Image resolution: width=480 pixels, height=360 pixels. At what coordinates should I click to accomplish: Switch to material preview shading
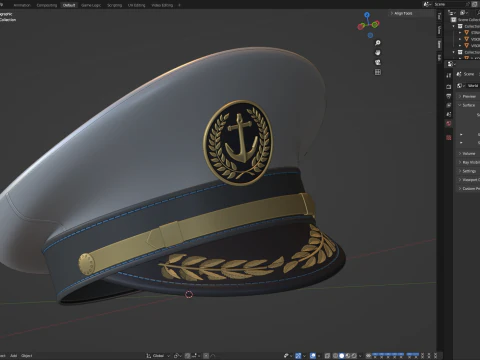point(348,355)
